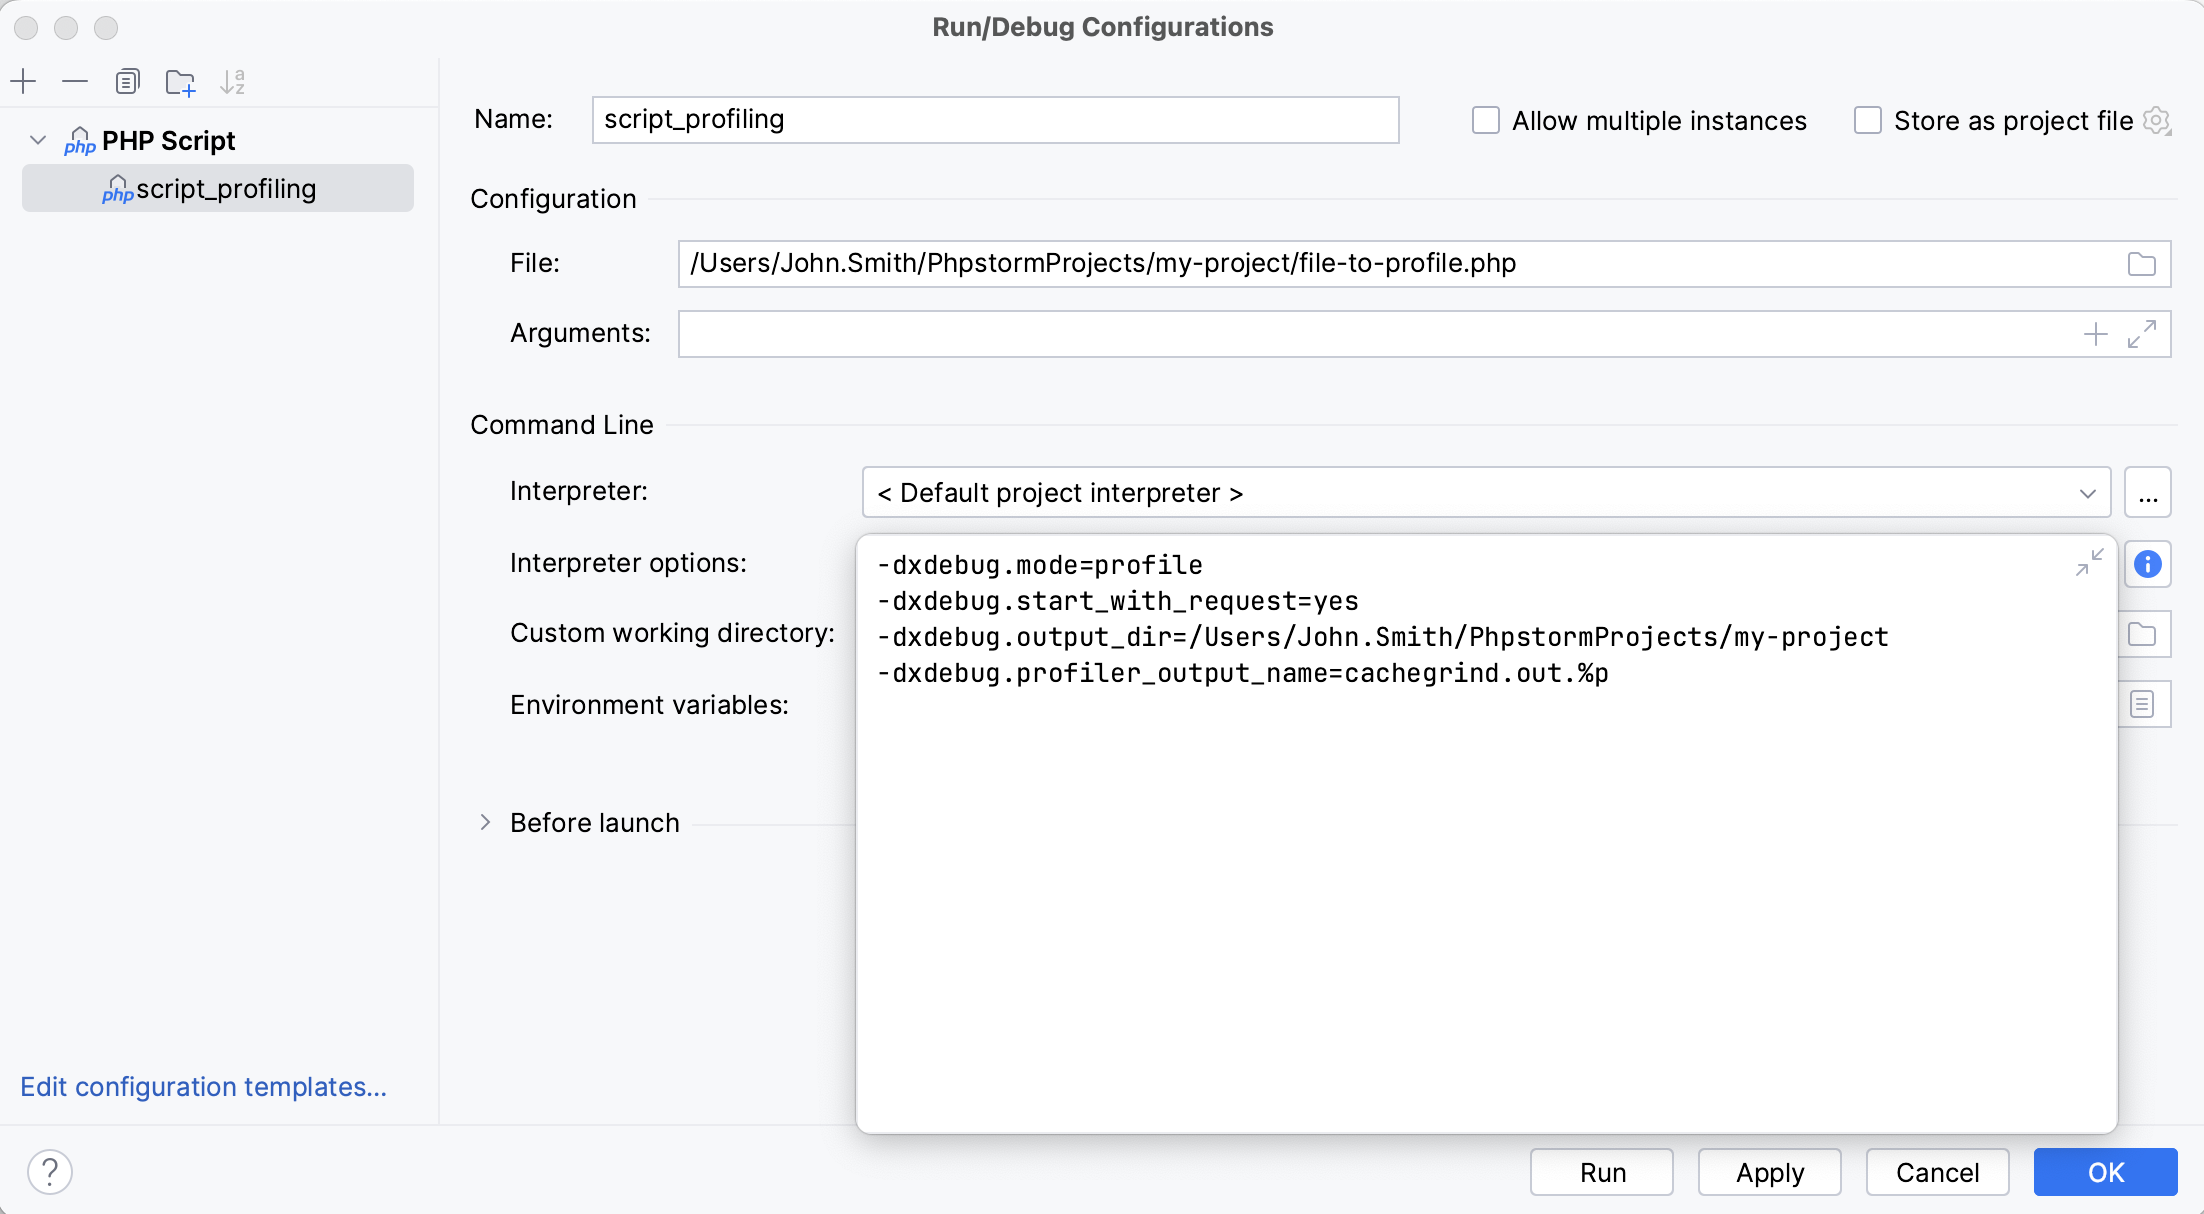Enable Allow multiple instances checkbox

pos(1485,120)
